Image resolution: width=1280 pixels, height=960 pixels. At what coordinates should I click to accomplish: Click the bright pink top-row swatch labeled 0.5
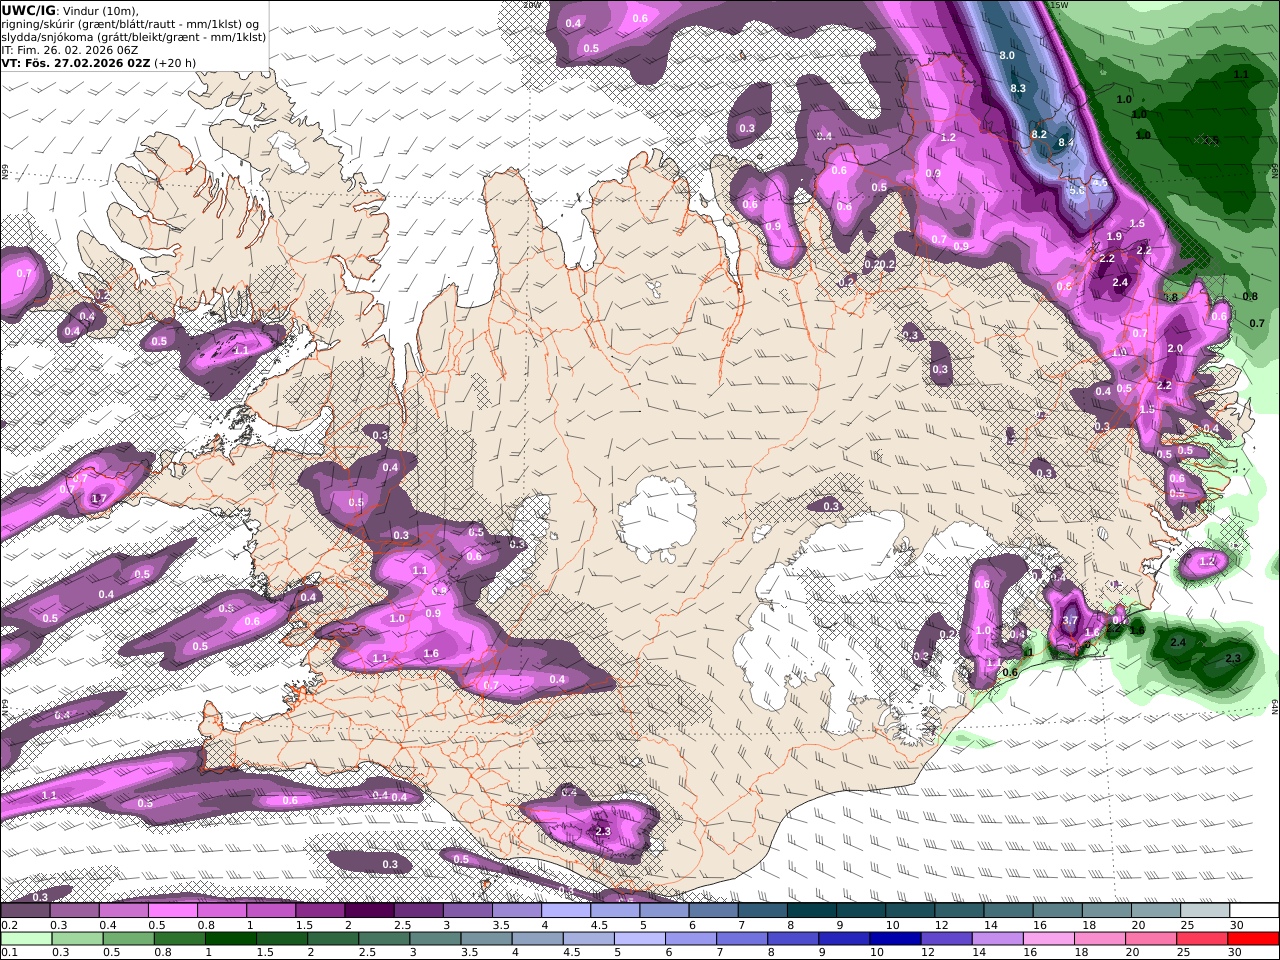[x=172, y=911]
